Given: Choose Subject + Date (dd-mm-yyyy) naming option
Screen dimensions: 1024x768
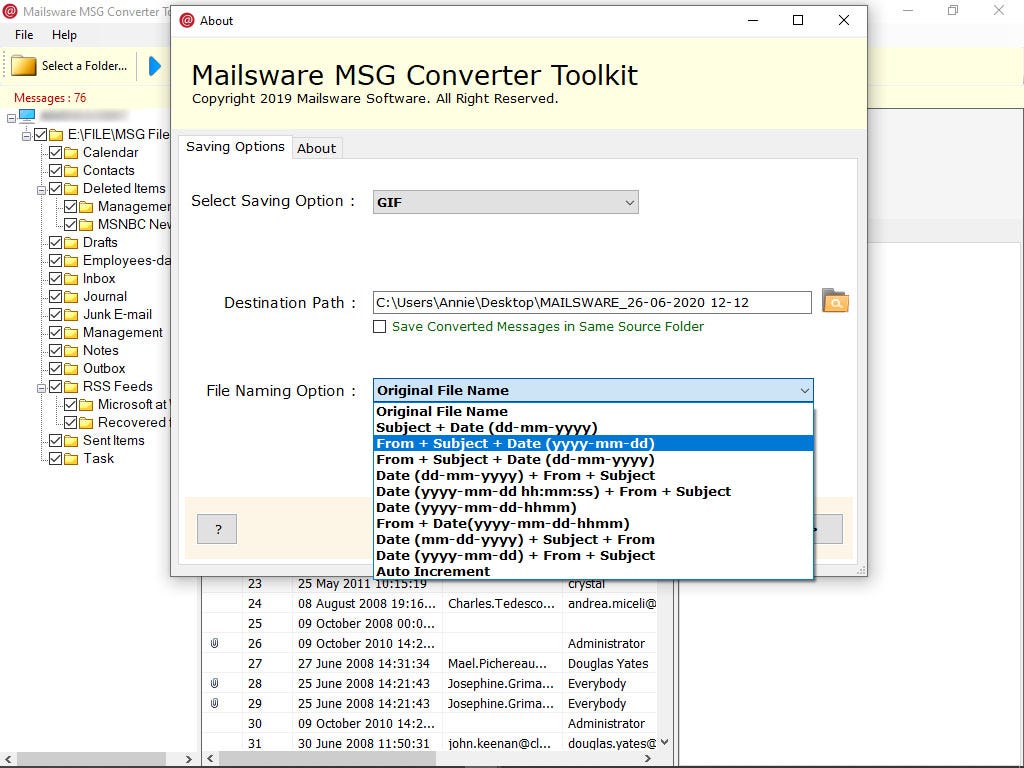Looking at the screenshot, I should coord(594,428).
